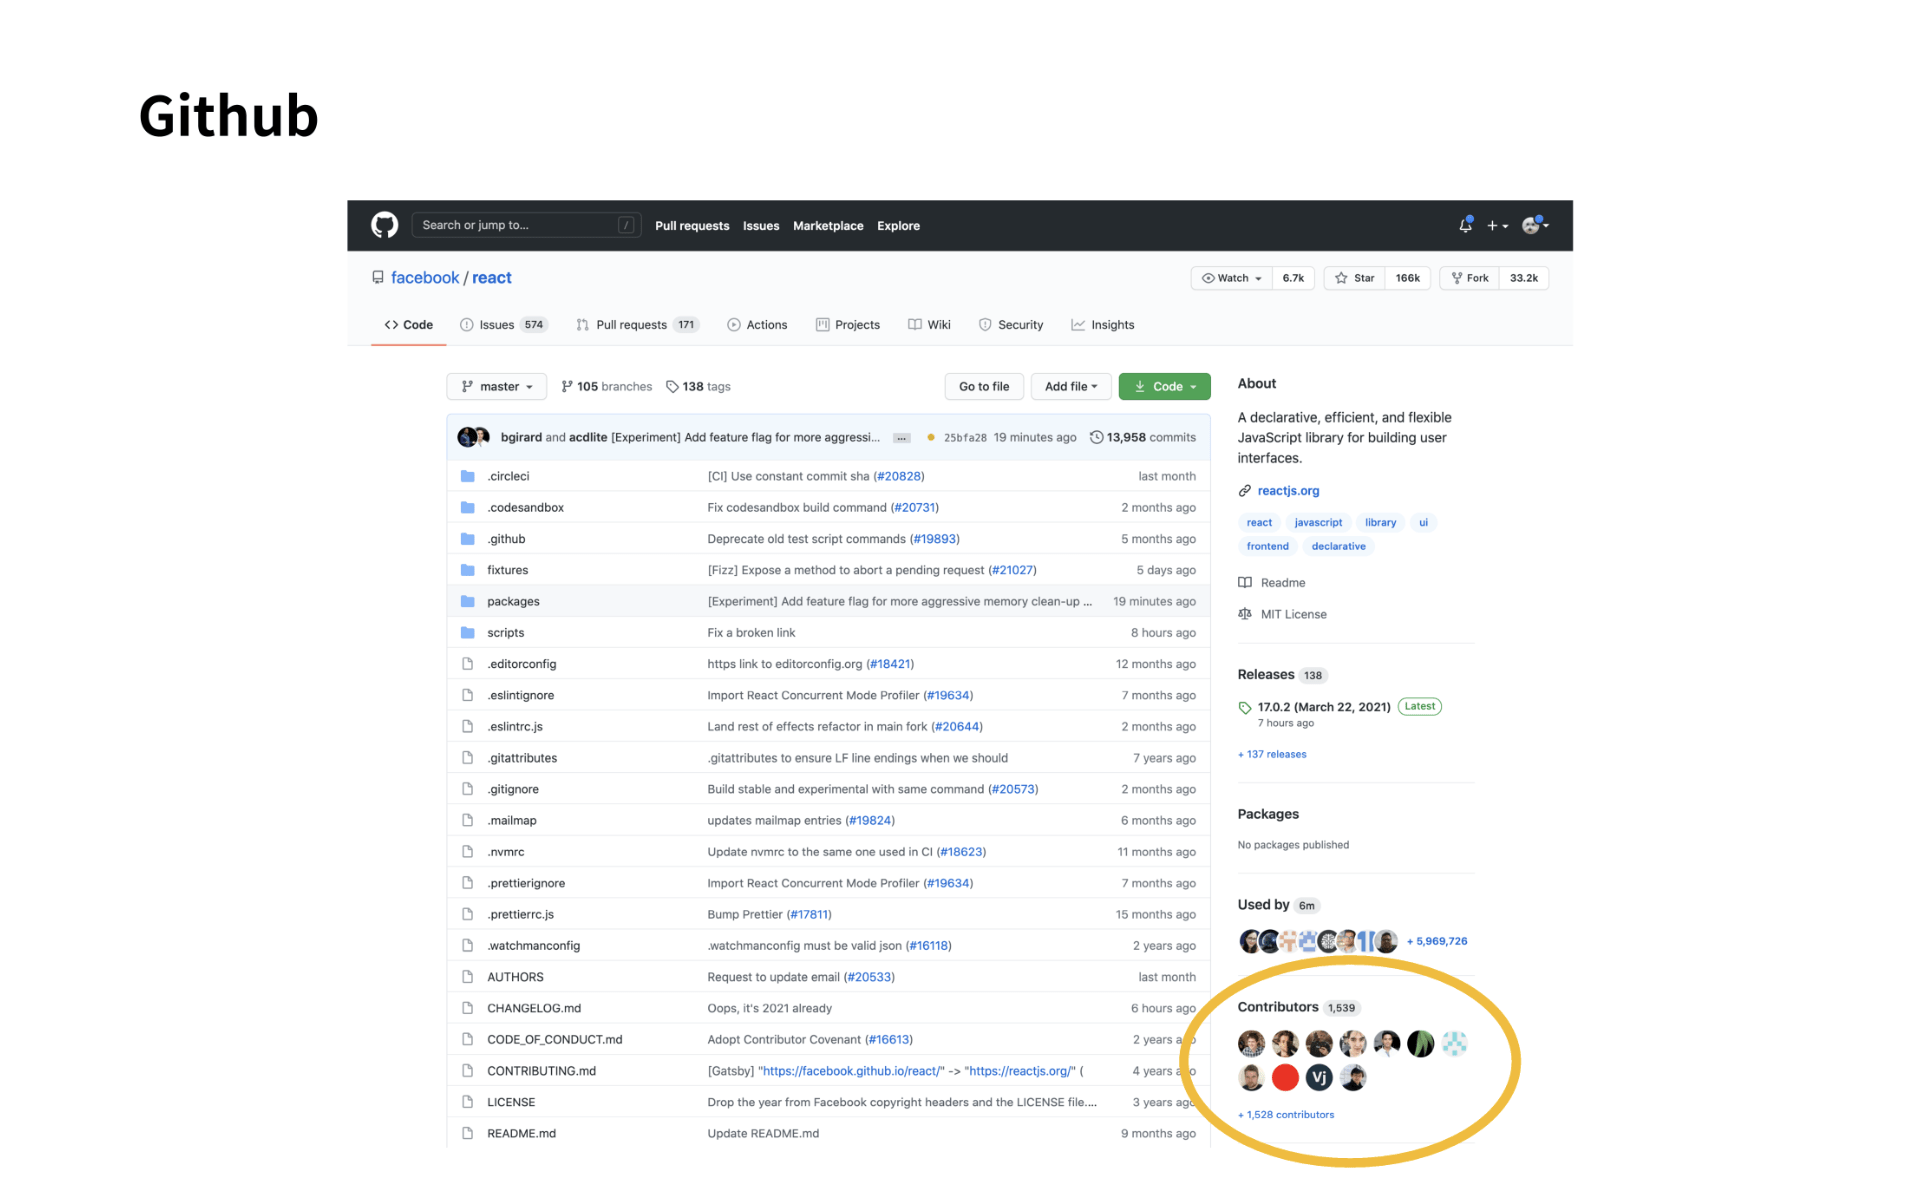
Task: Click the 166k stargazers count
Action: coord(1407,278)
